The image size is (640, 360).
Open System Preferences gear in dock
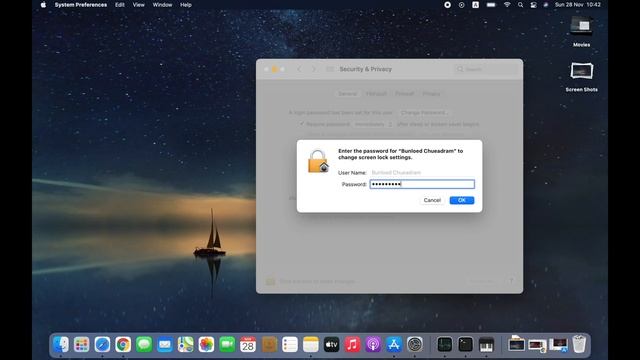point(415,344)
